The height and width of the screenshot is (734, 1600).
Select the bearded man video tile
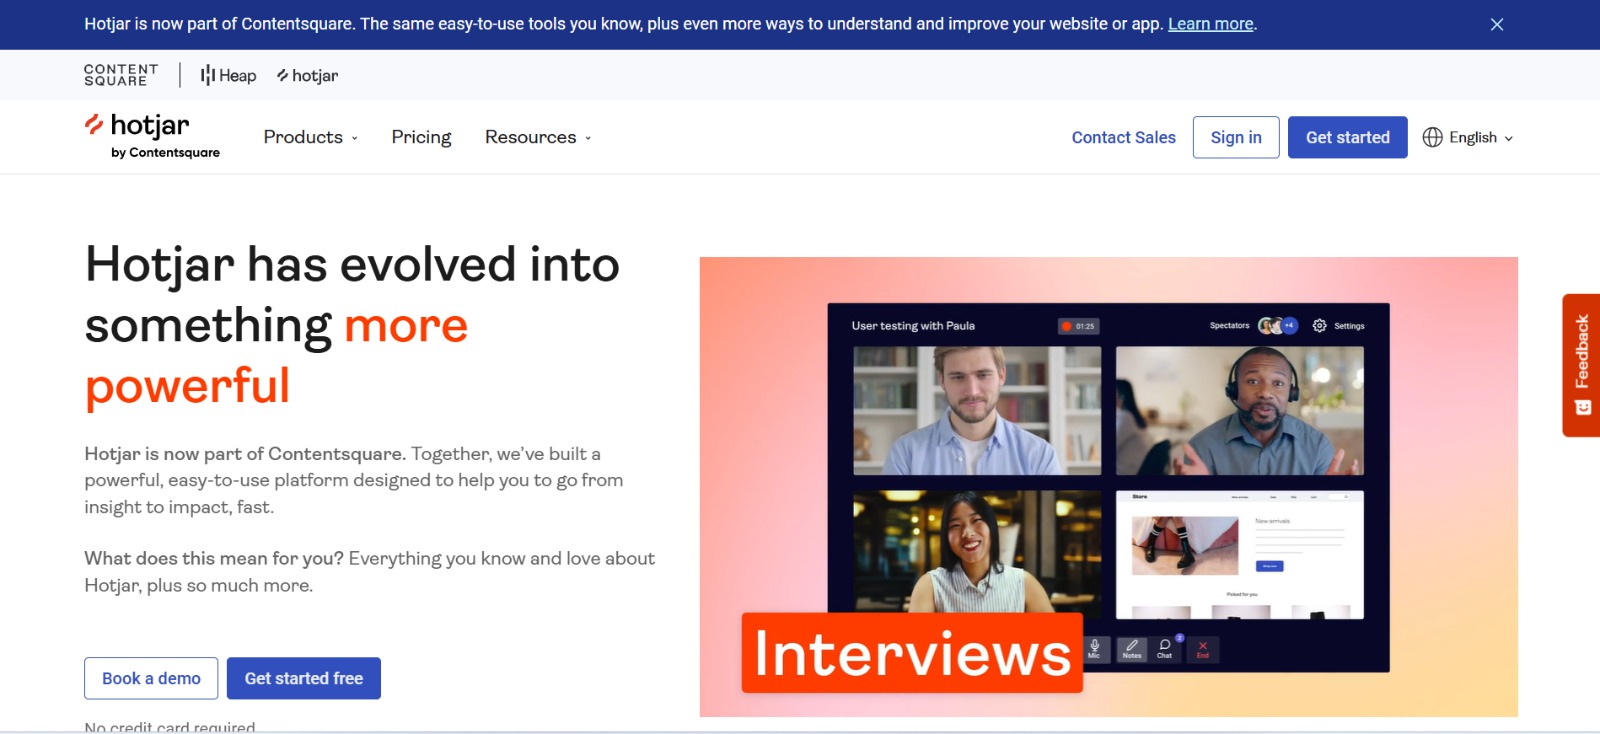pos(977,411)
